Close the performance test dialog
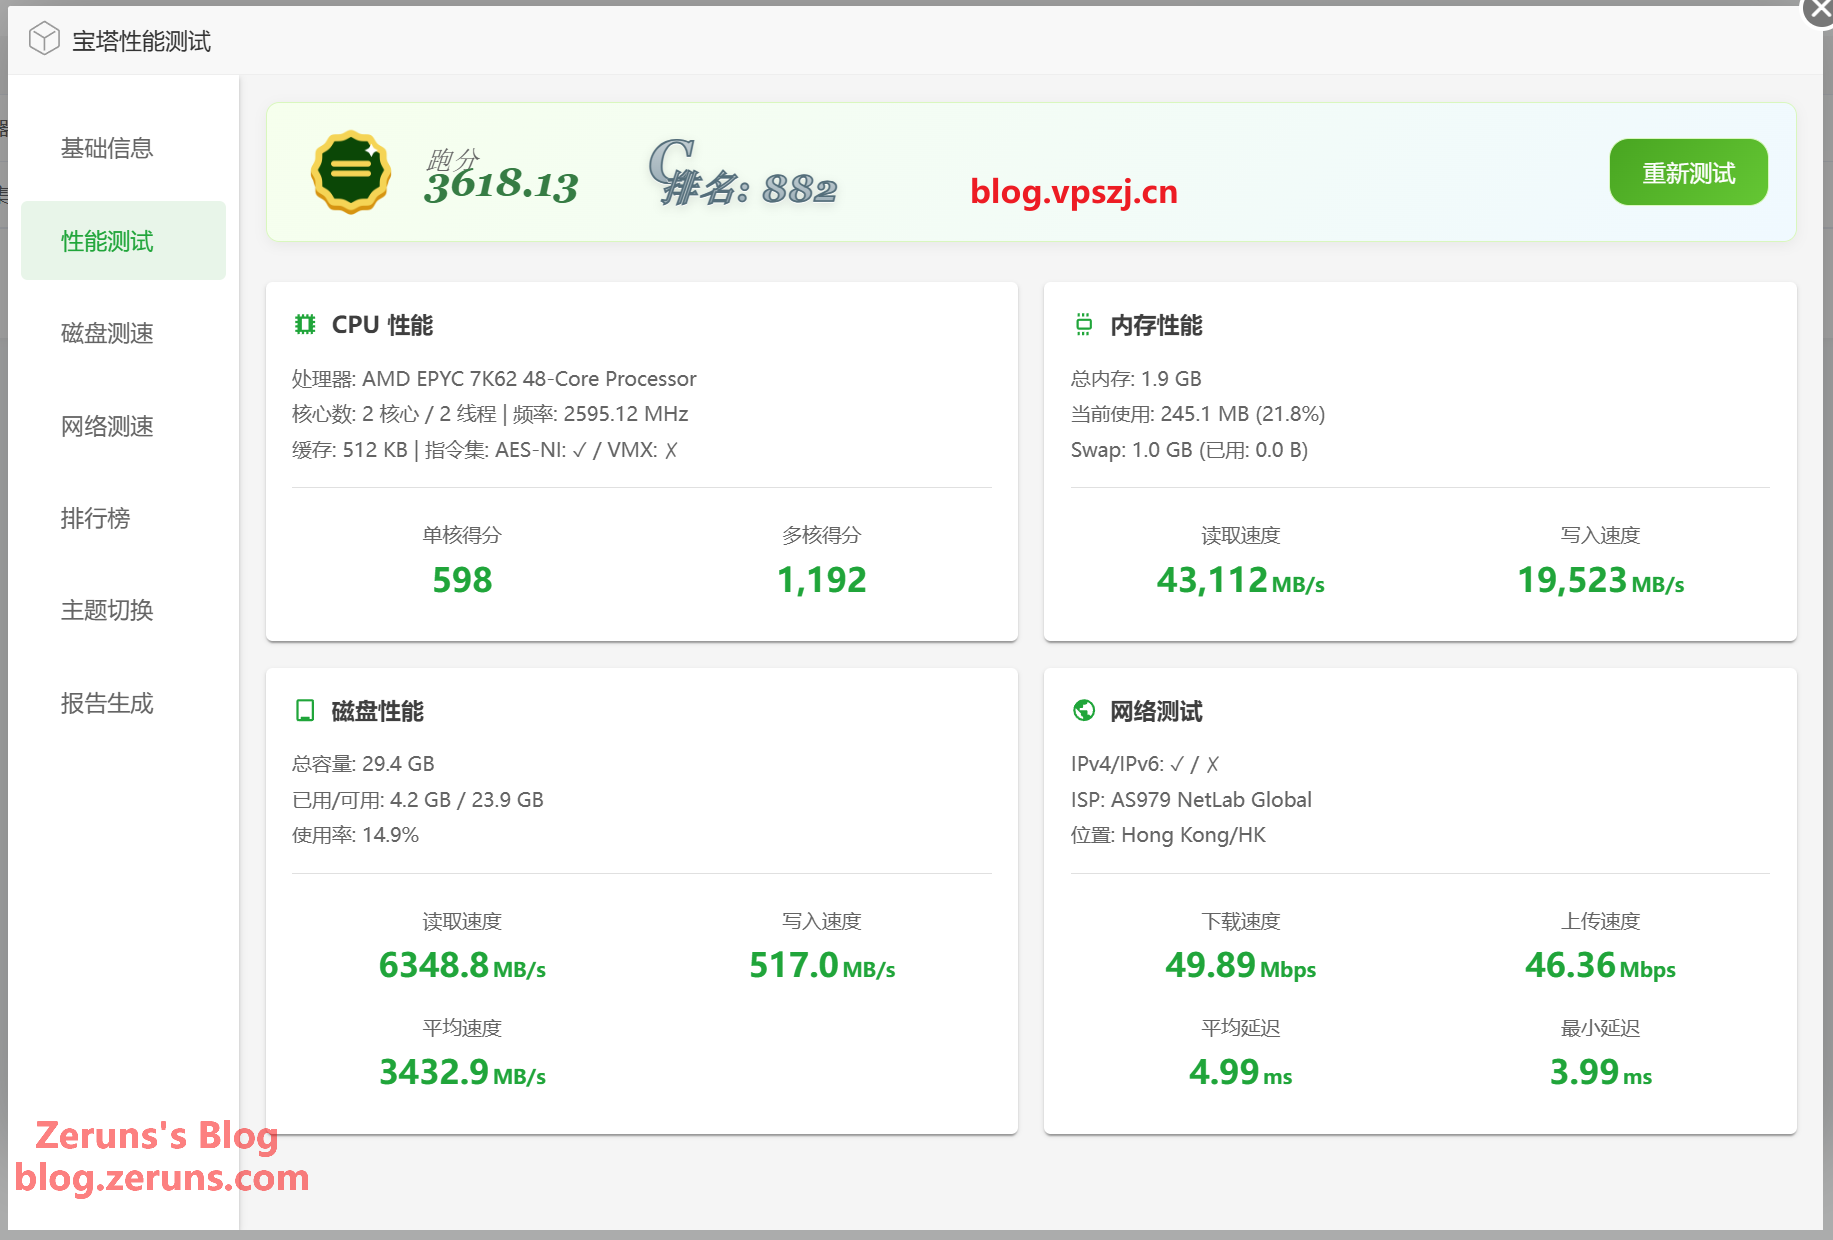 (1819, 12)
